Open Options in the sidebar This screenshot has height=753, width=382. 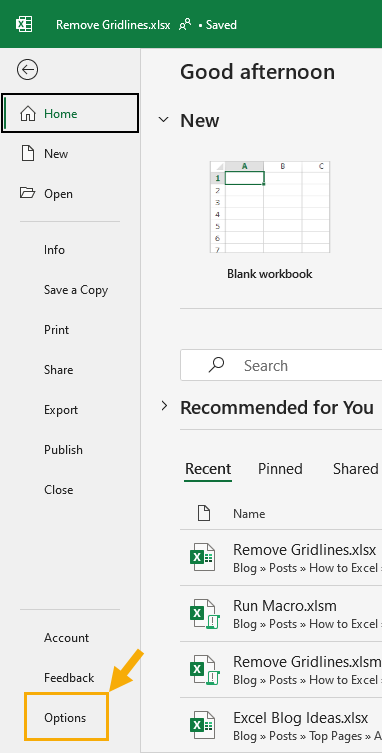(66, 718)
